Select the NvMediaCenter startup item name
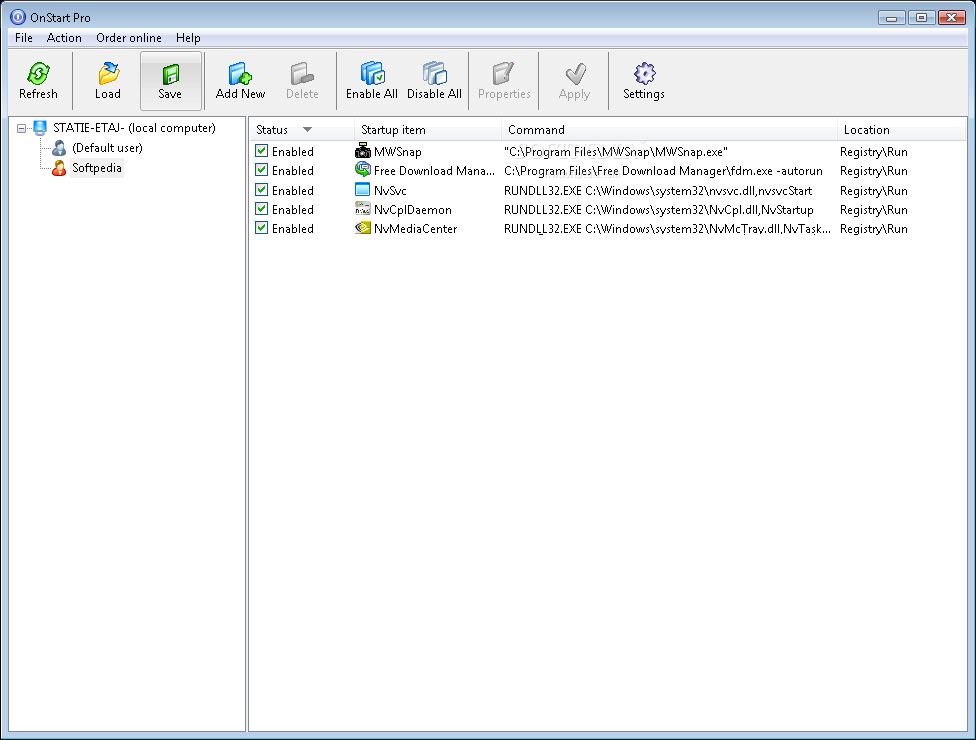This screenshot has width=976, height=740. [x=415, y=229]
